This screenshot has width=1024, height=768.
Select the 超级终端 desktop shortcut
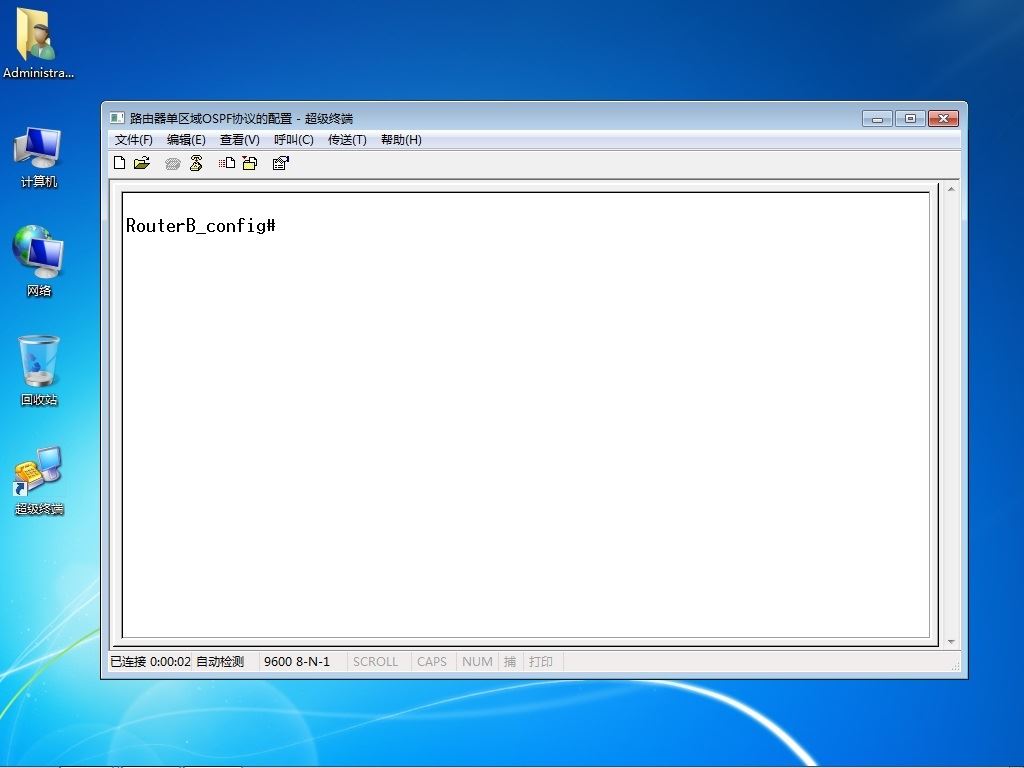39,480
